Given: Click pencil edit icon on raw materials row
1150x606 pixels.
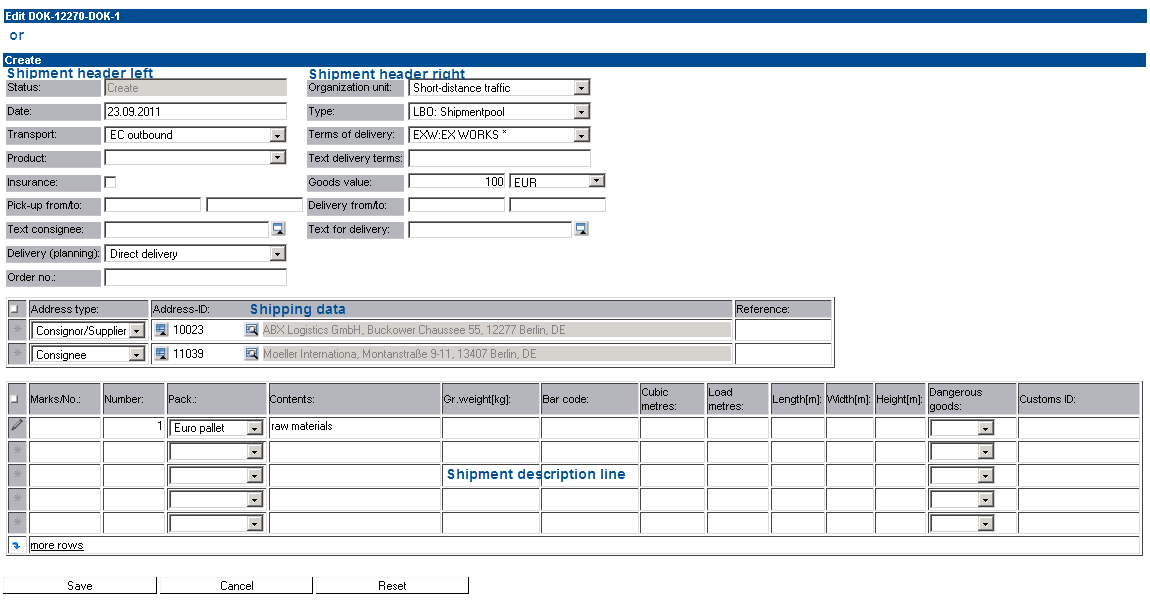Looking at the screenshot, I should tap(17, 426).
